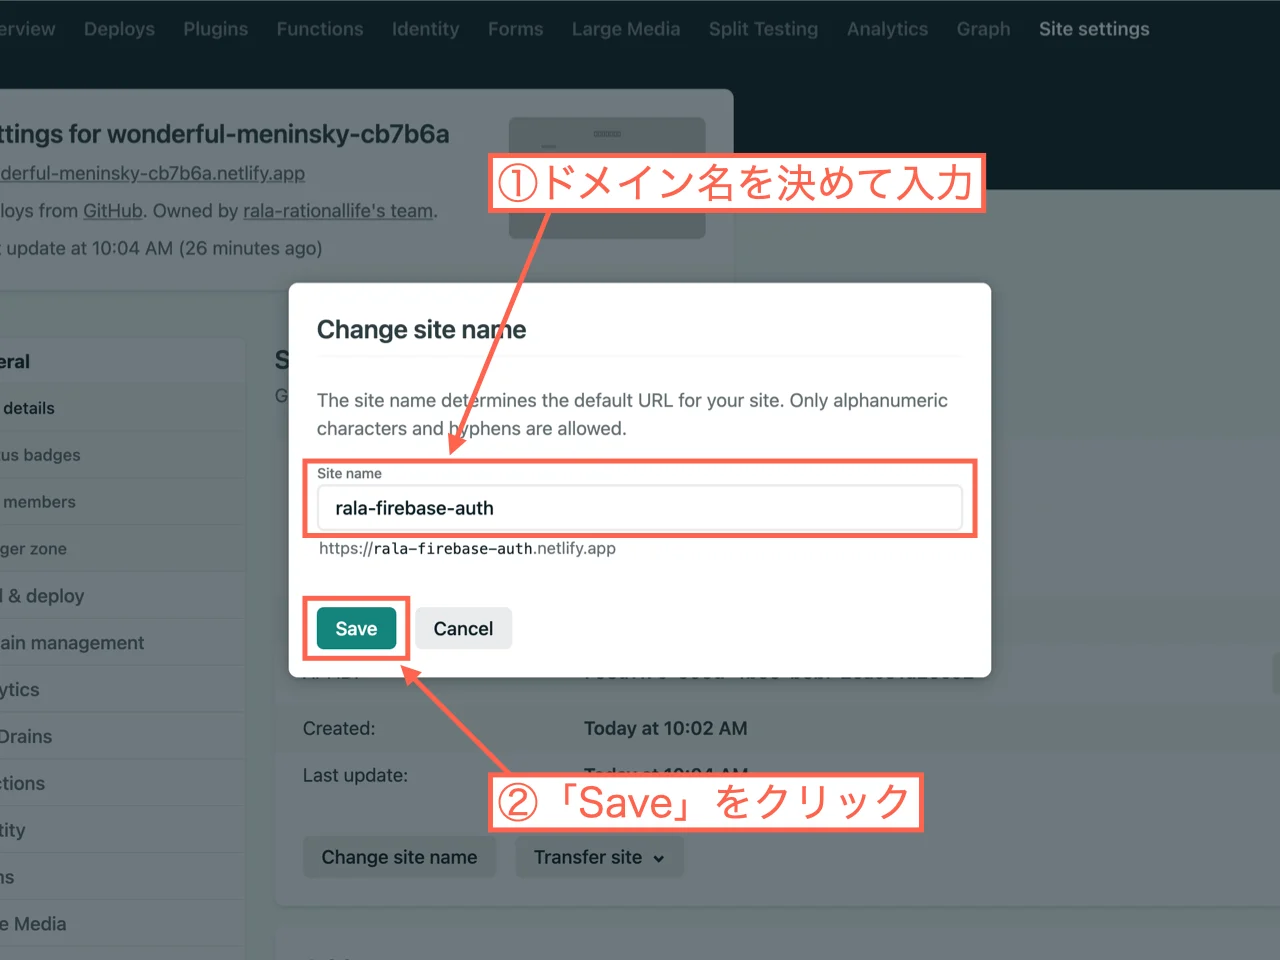Open Functions from the top navigation bar

(320, 29)
